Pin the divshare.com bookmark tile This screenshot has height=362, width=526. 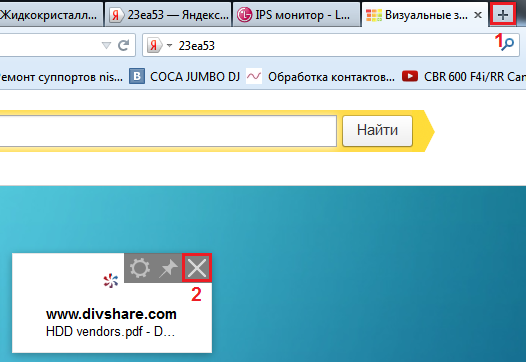(x=168, y=268)
